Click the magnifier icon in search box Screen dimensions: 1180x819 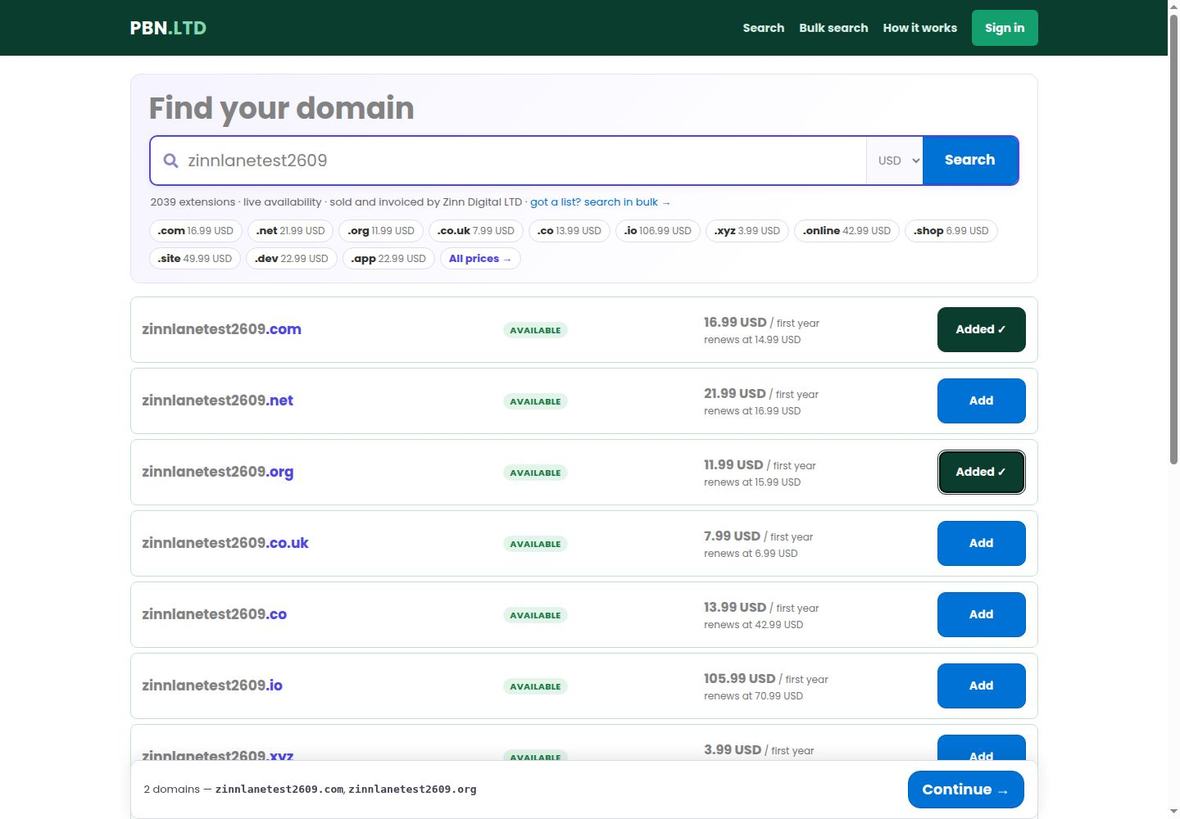click(171, 160)
